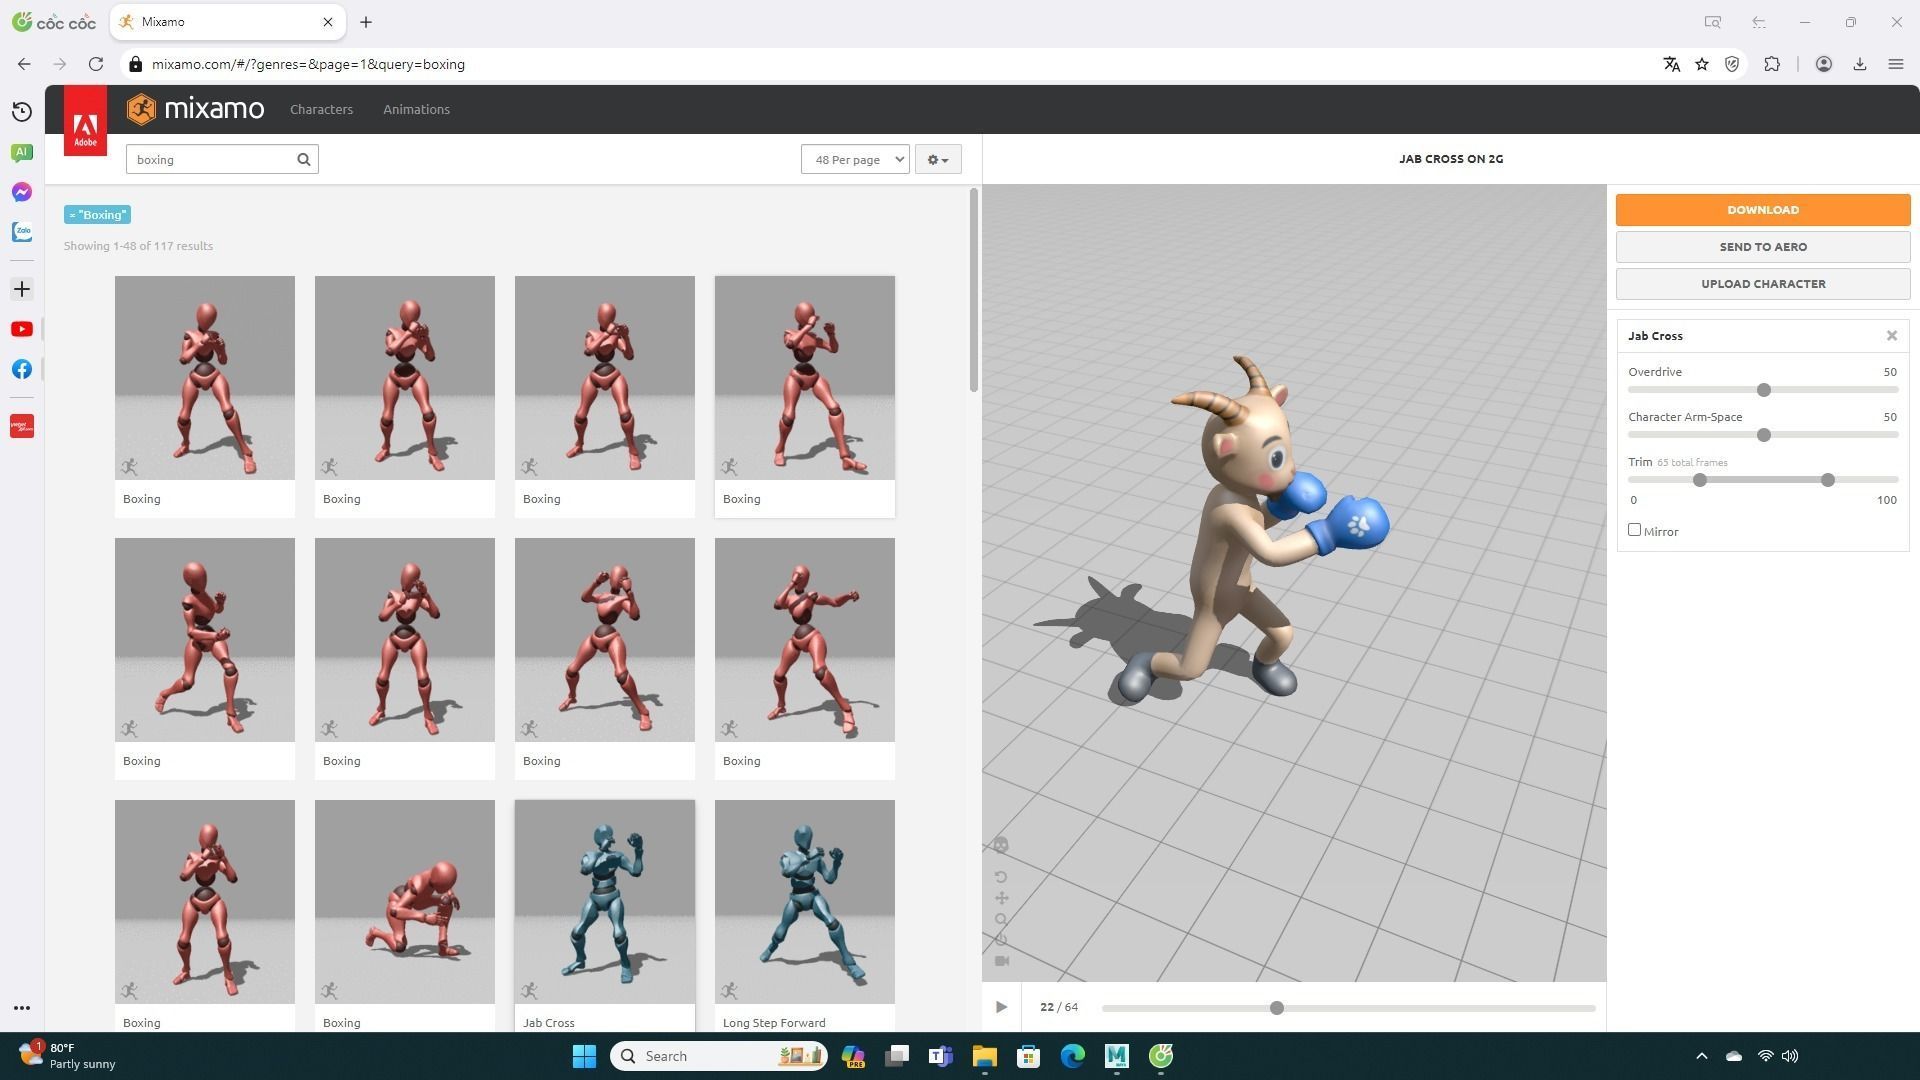This screenshot has height=1080, width=1920.
Task: Open sidebar more options (three dots)
Action: [x=22, y=1008]
